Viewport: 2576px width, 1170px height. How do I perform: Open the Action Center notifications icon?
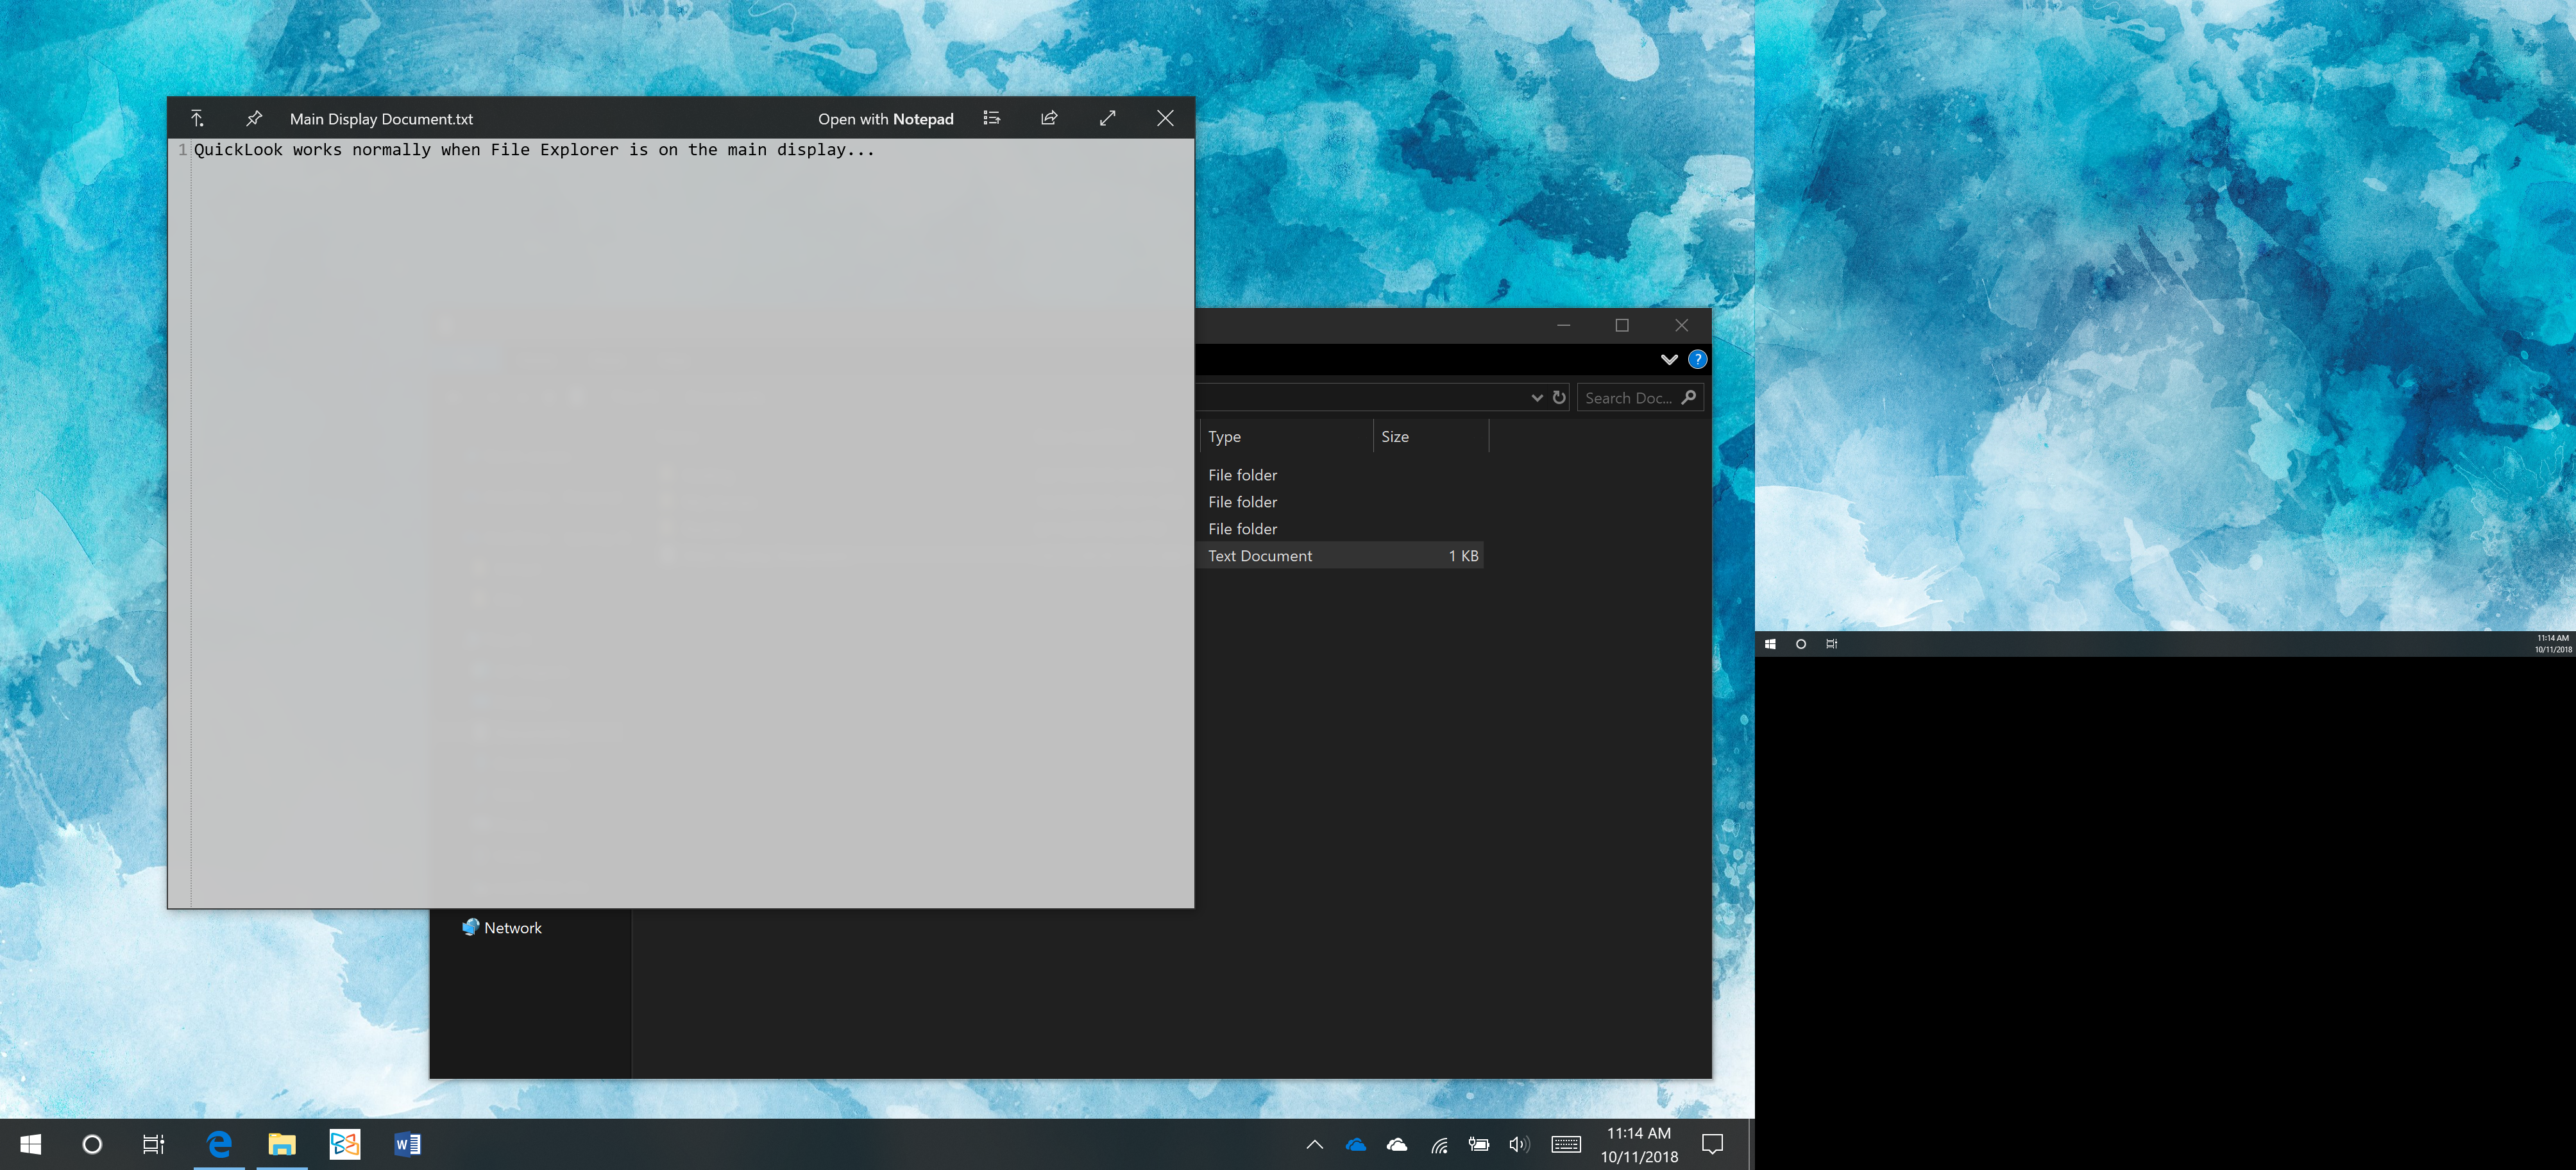[x=1712, y=1144]
